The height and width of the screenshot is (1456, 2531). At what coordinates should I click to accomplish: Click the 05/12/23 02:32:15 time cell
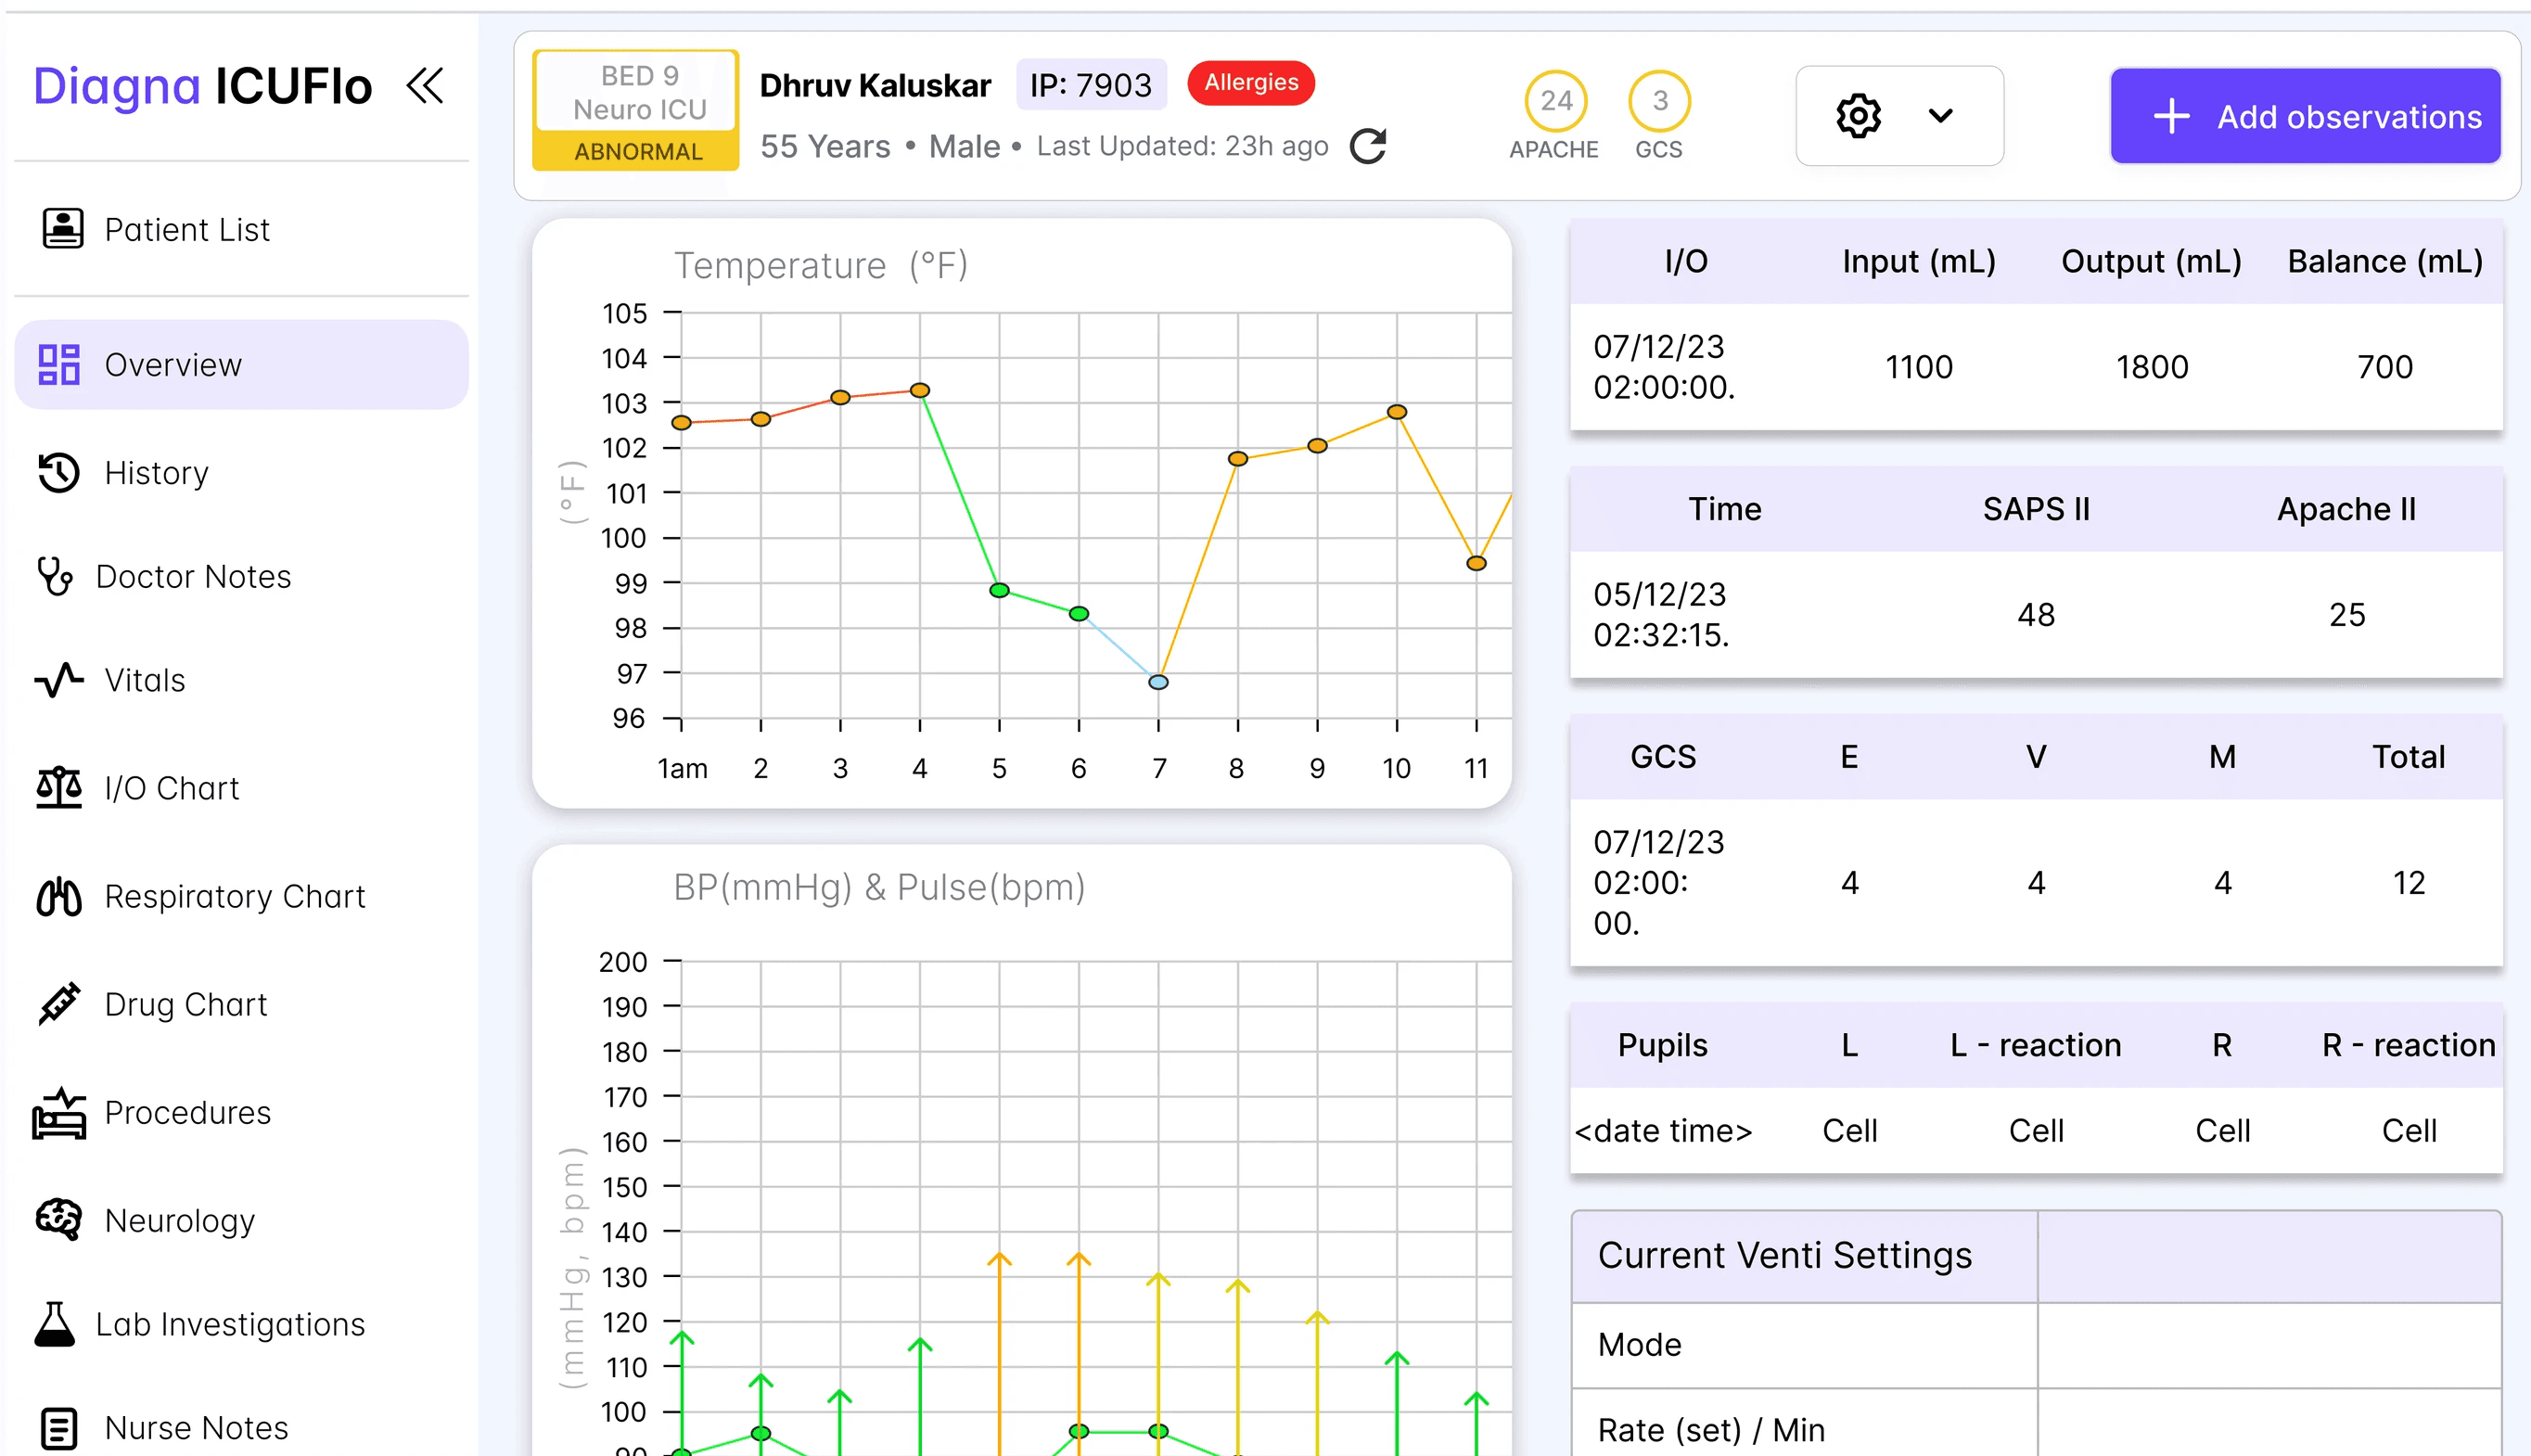1661,615
